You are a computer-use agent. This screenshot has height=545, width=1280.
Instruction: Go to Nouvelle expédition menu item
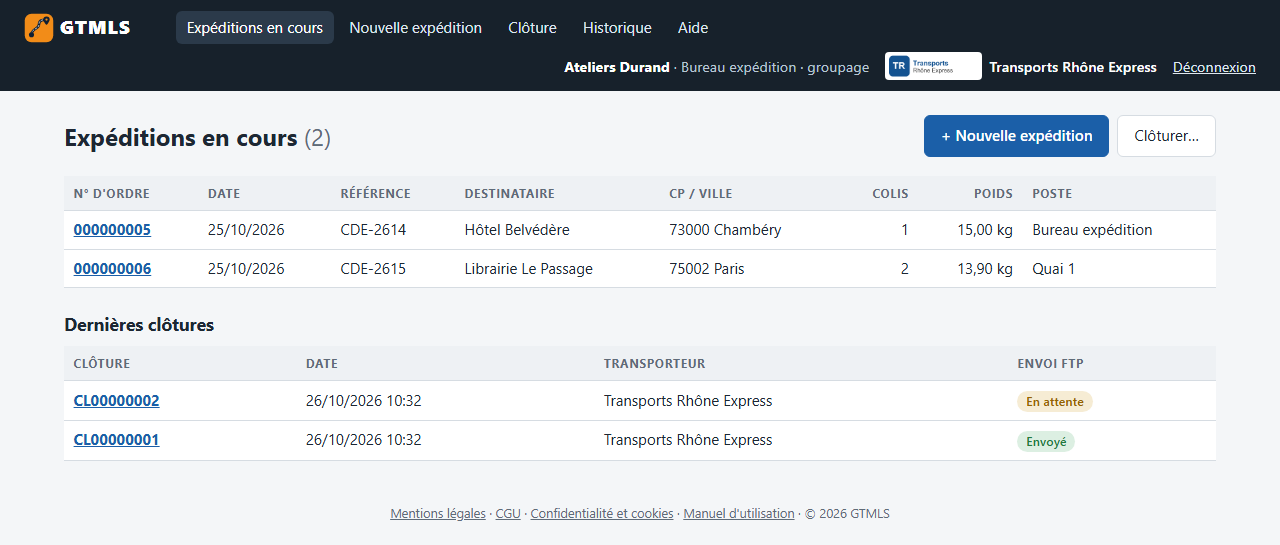415,28
